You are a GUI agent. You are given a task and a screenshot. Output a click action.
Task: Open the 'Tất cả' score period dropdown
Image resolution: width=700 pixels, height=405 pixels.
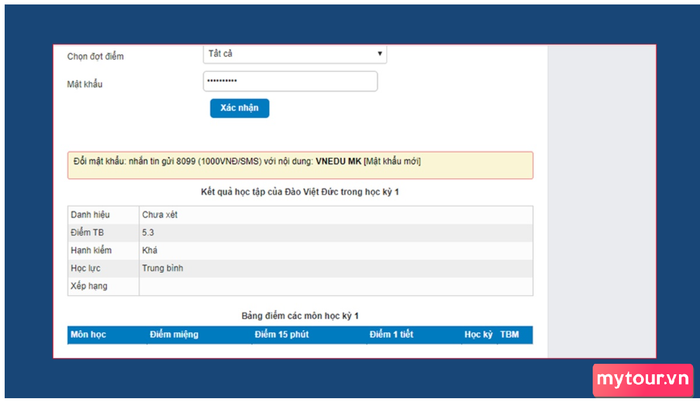(295, 54)
